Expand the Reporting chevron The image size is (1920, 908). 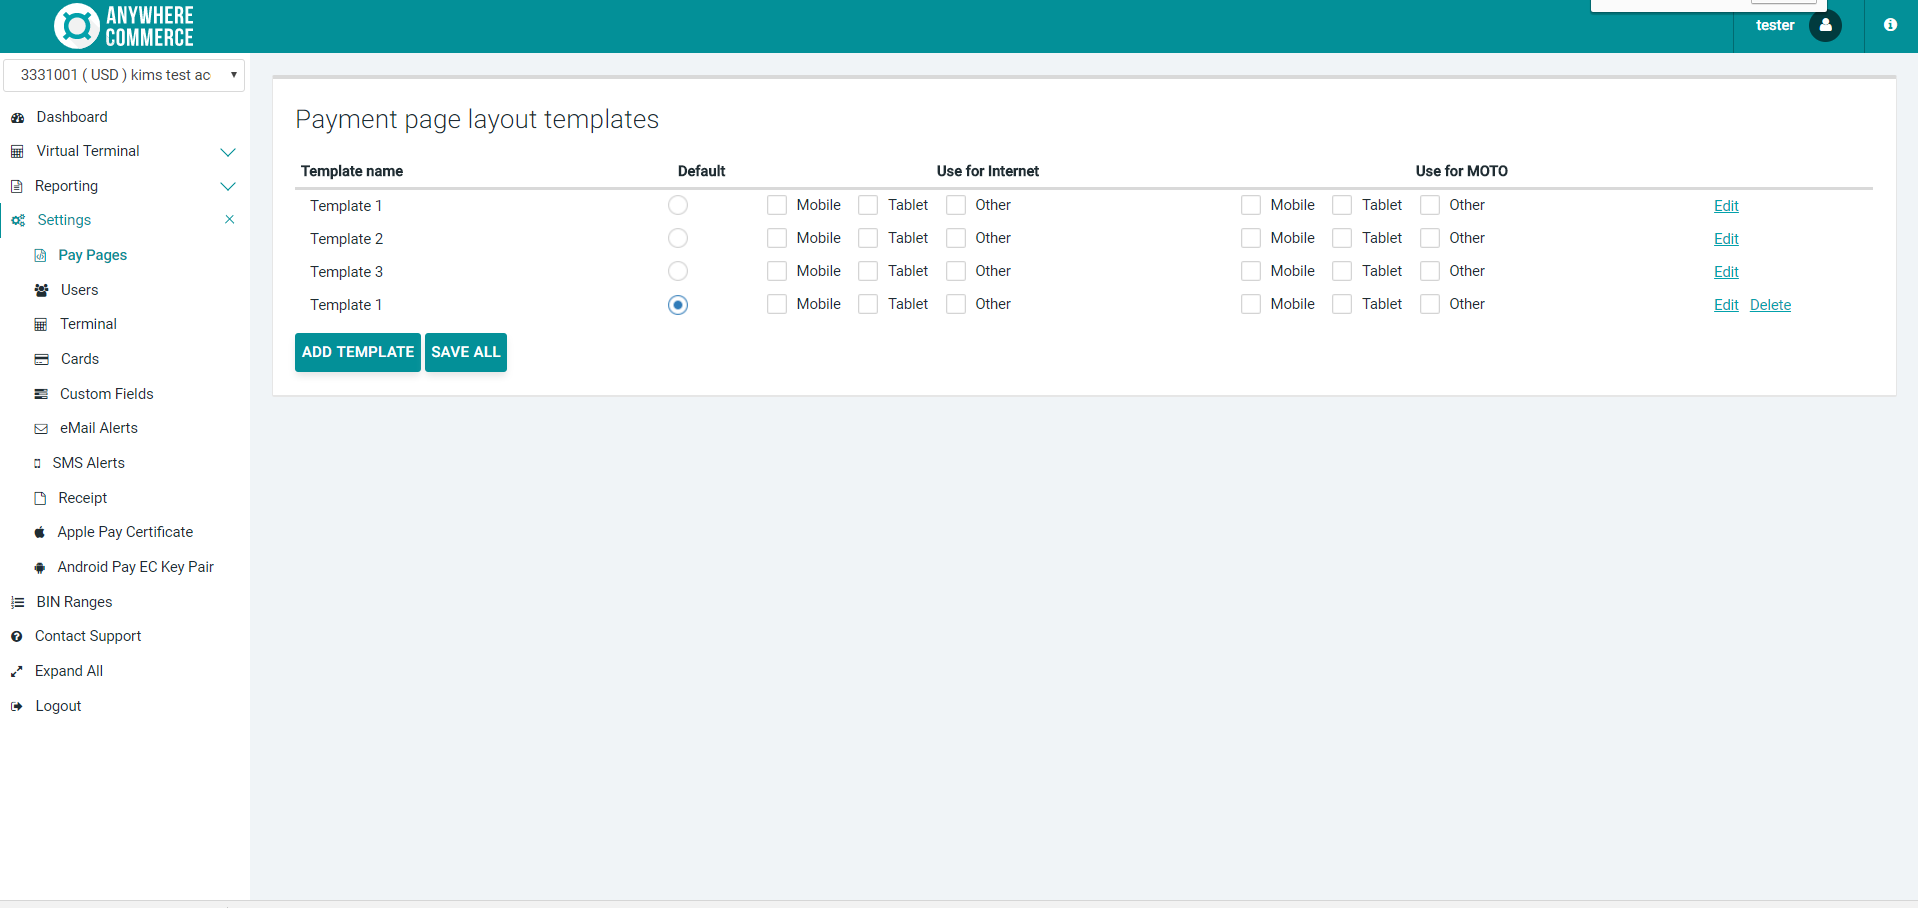coord(228,187)
